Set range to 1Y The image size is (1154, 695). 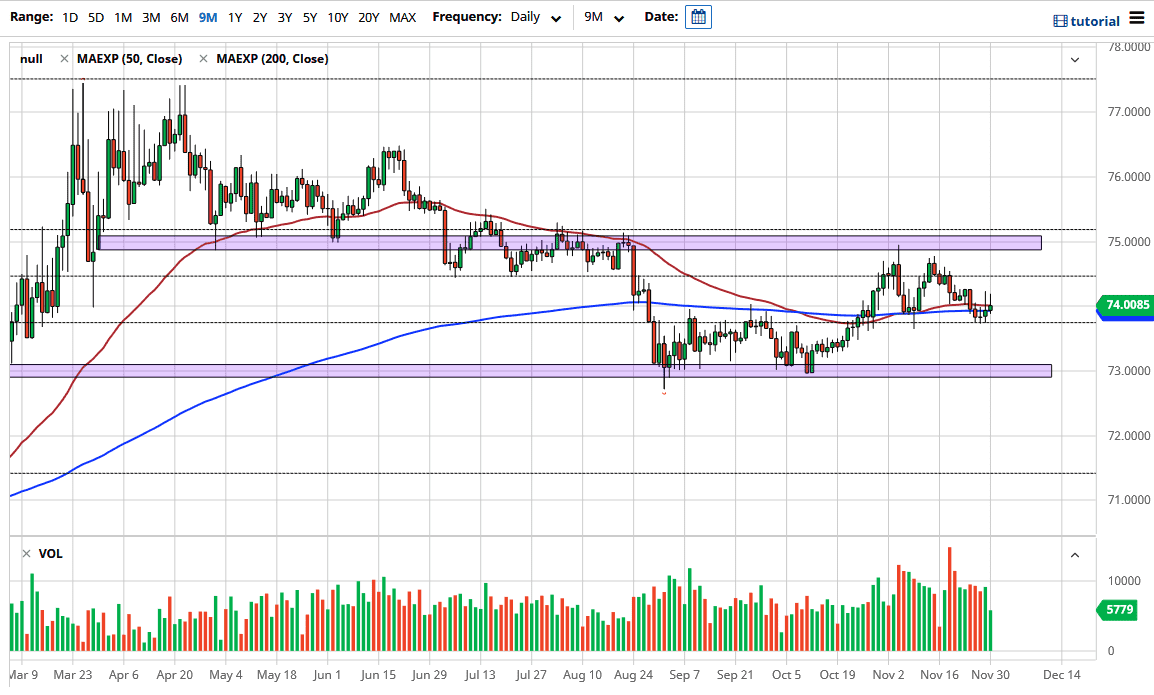pyautogui.click(x=235, y=17)
